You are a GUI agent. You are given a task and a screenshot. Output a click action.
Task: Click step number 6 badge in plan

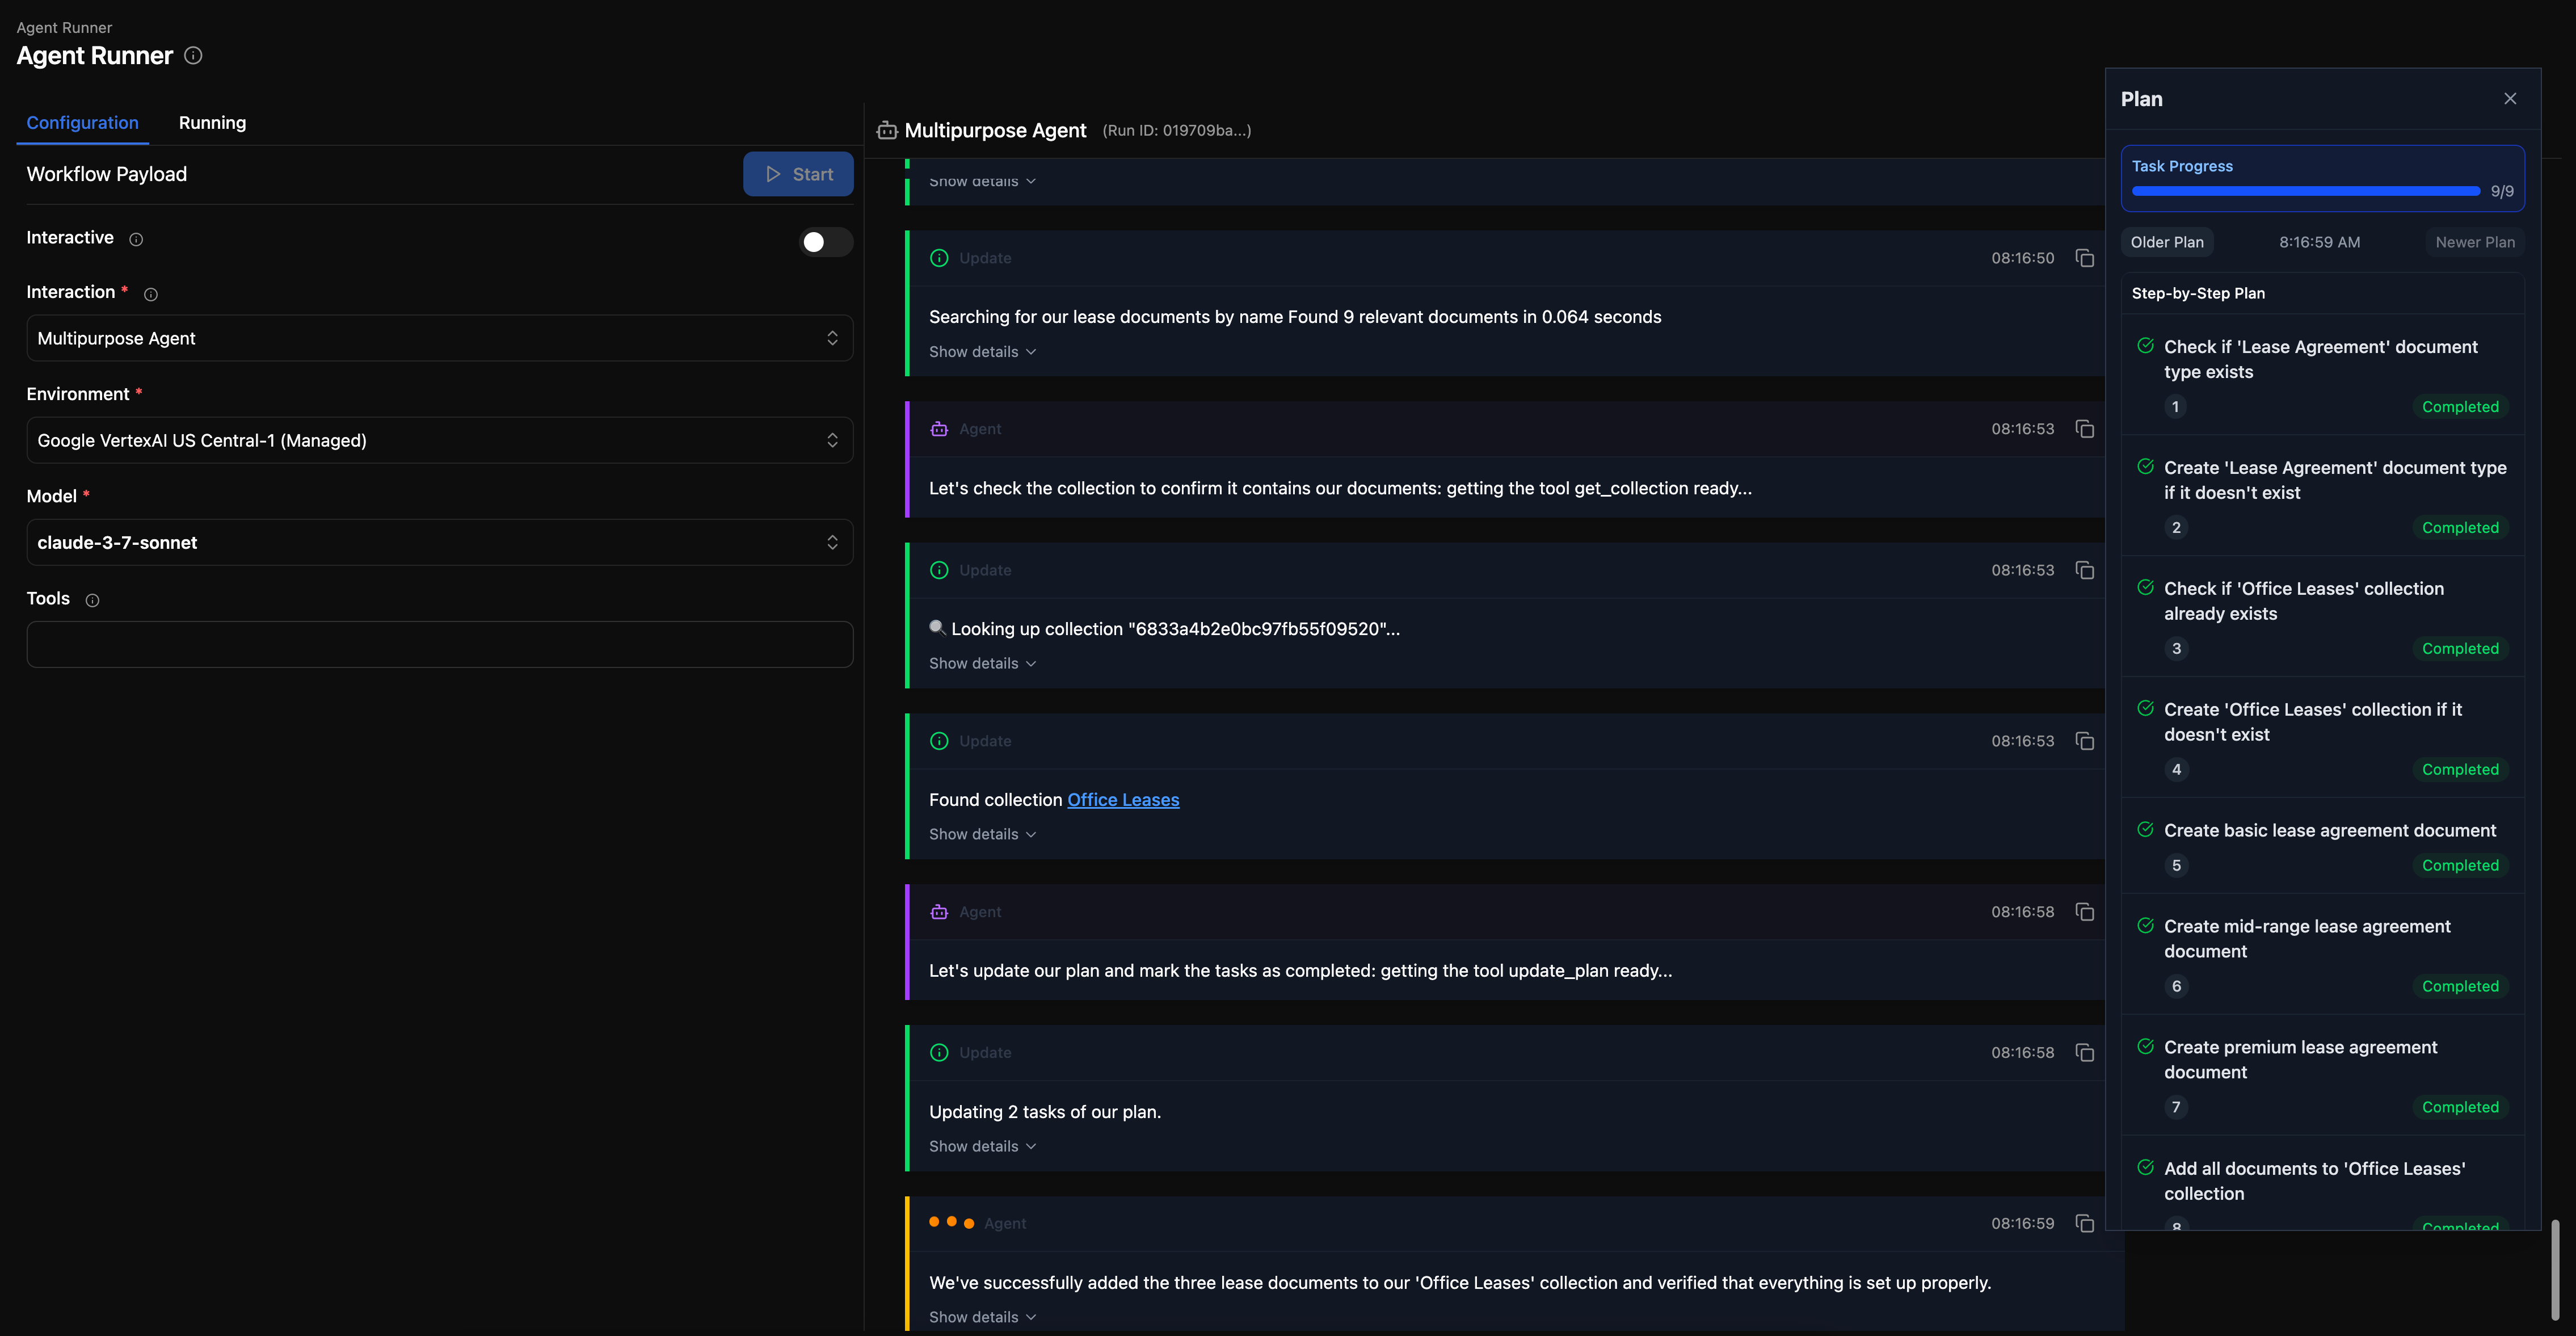pos(2176,987)
